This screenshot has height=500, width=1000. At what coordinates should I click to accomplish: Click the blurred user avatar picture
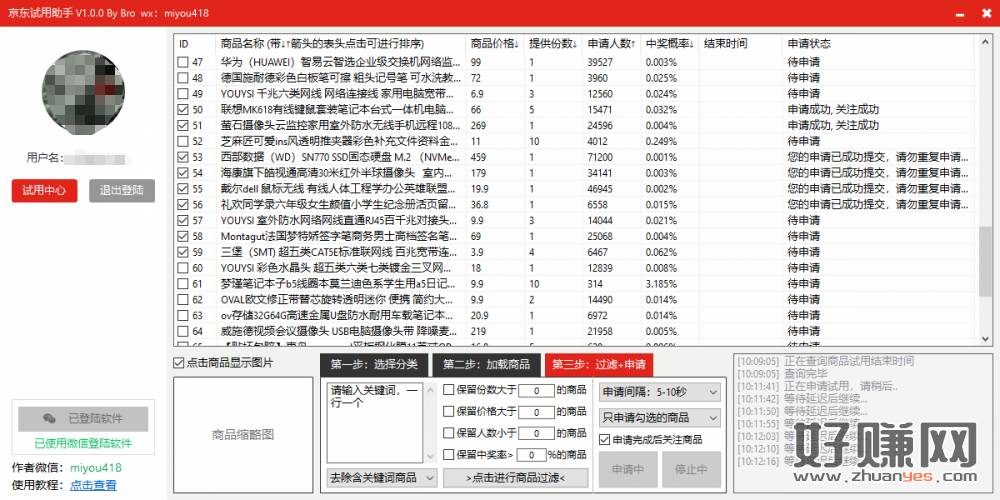[83, 92]
